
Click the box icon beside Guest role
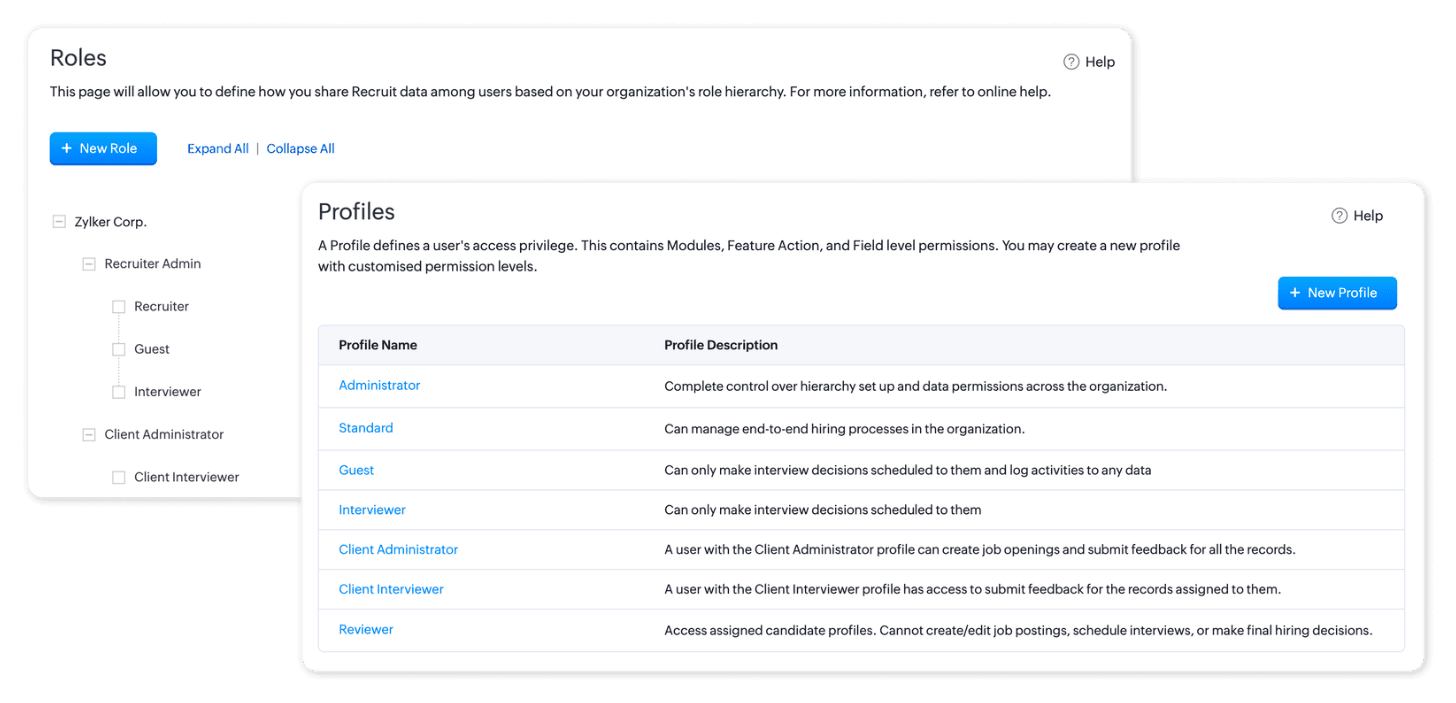click(x=119, y=350)
